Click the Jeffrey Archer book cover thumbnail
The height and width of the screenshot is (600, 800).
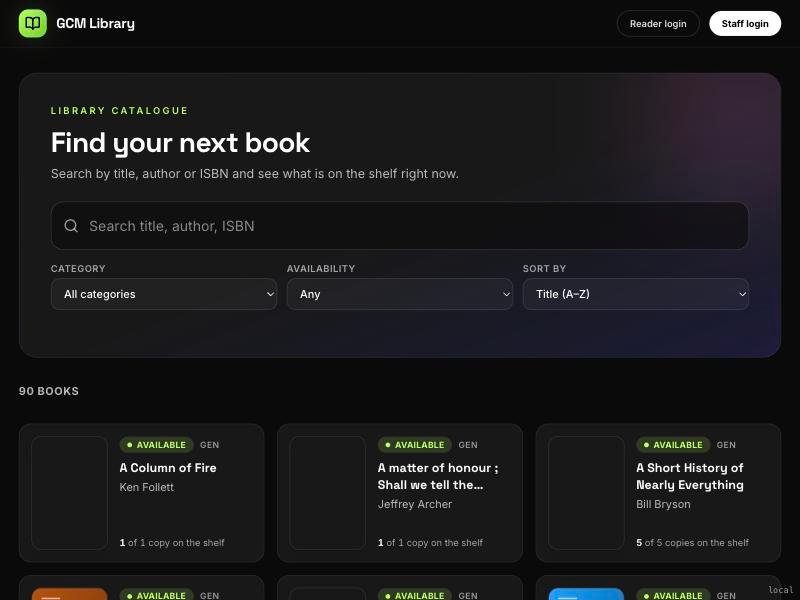click(328, 493)
